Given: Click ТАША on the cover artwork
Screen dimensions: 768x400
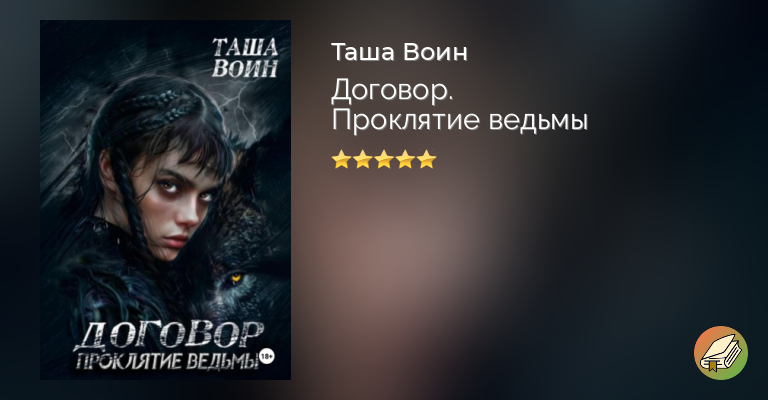Looking at the screenshot, I should point(245,47).
